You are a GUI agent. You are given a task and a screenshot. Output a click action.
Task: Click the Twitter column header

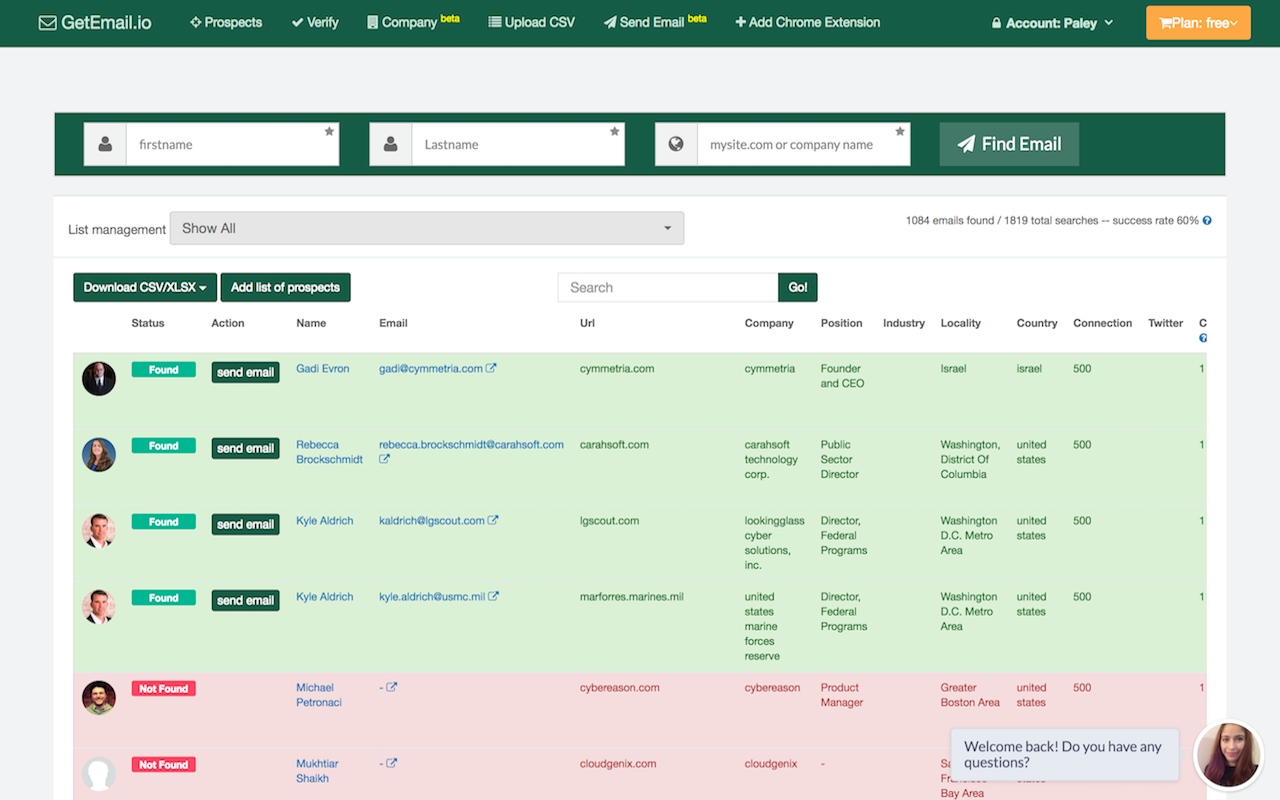tap(1166, 323)
